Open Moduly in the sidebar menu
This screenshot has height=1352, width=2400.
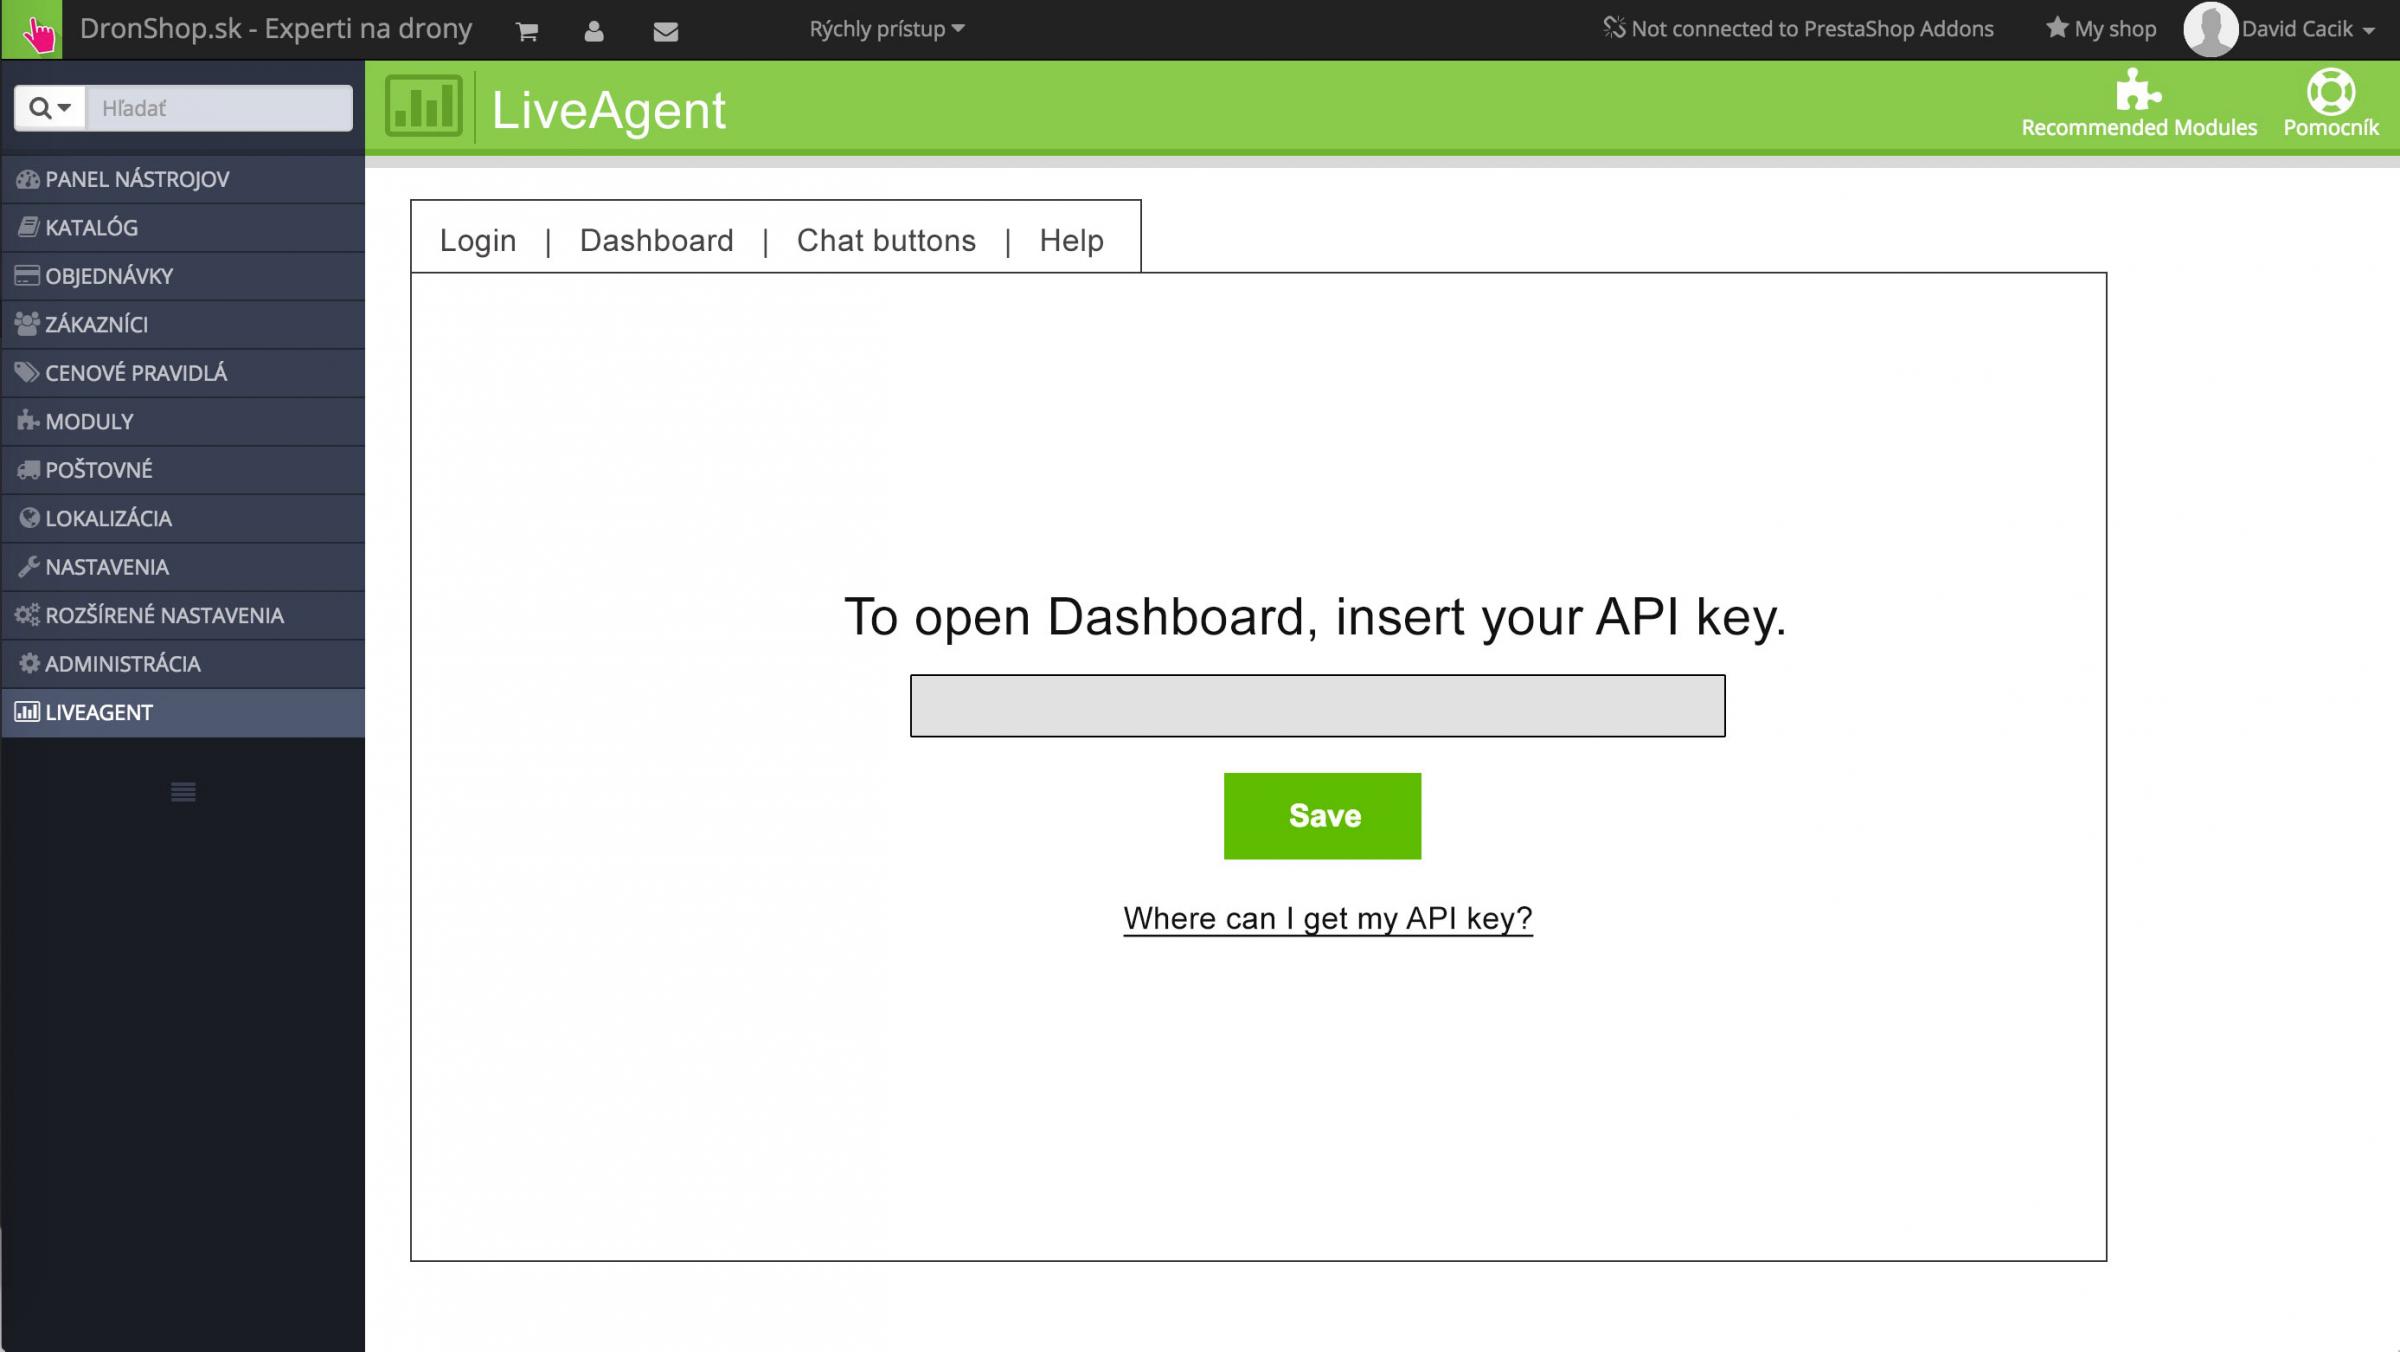[x=89, y=421]
